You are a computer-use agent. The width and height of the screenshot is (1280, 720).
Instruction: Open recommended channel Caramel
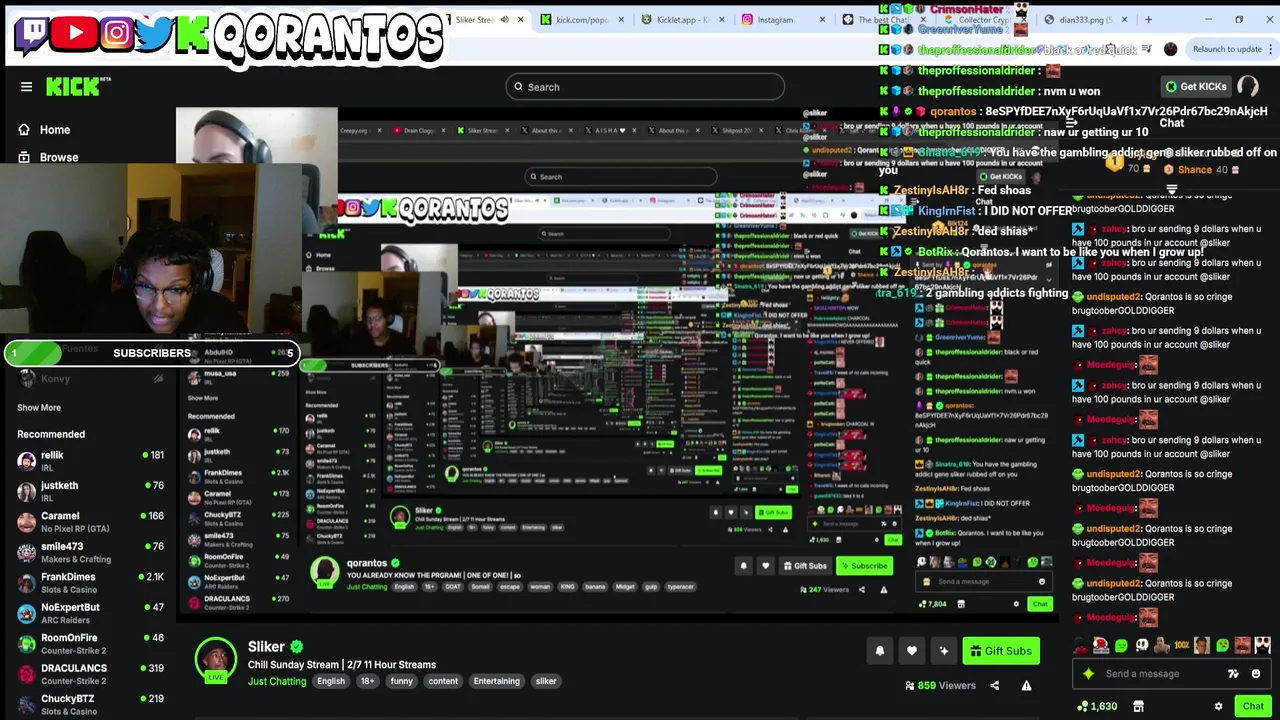coord(90,521)
